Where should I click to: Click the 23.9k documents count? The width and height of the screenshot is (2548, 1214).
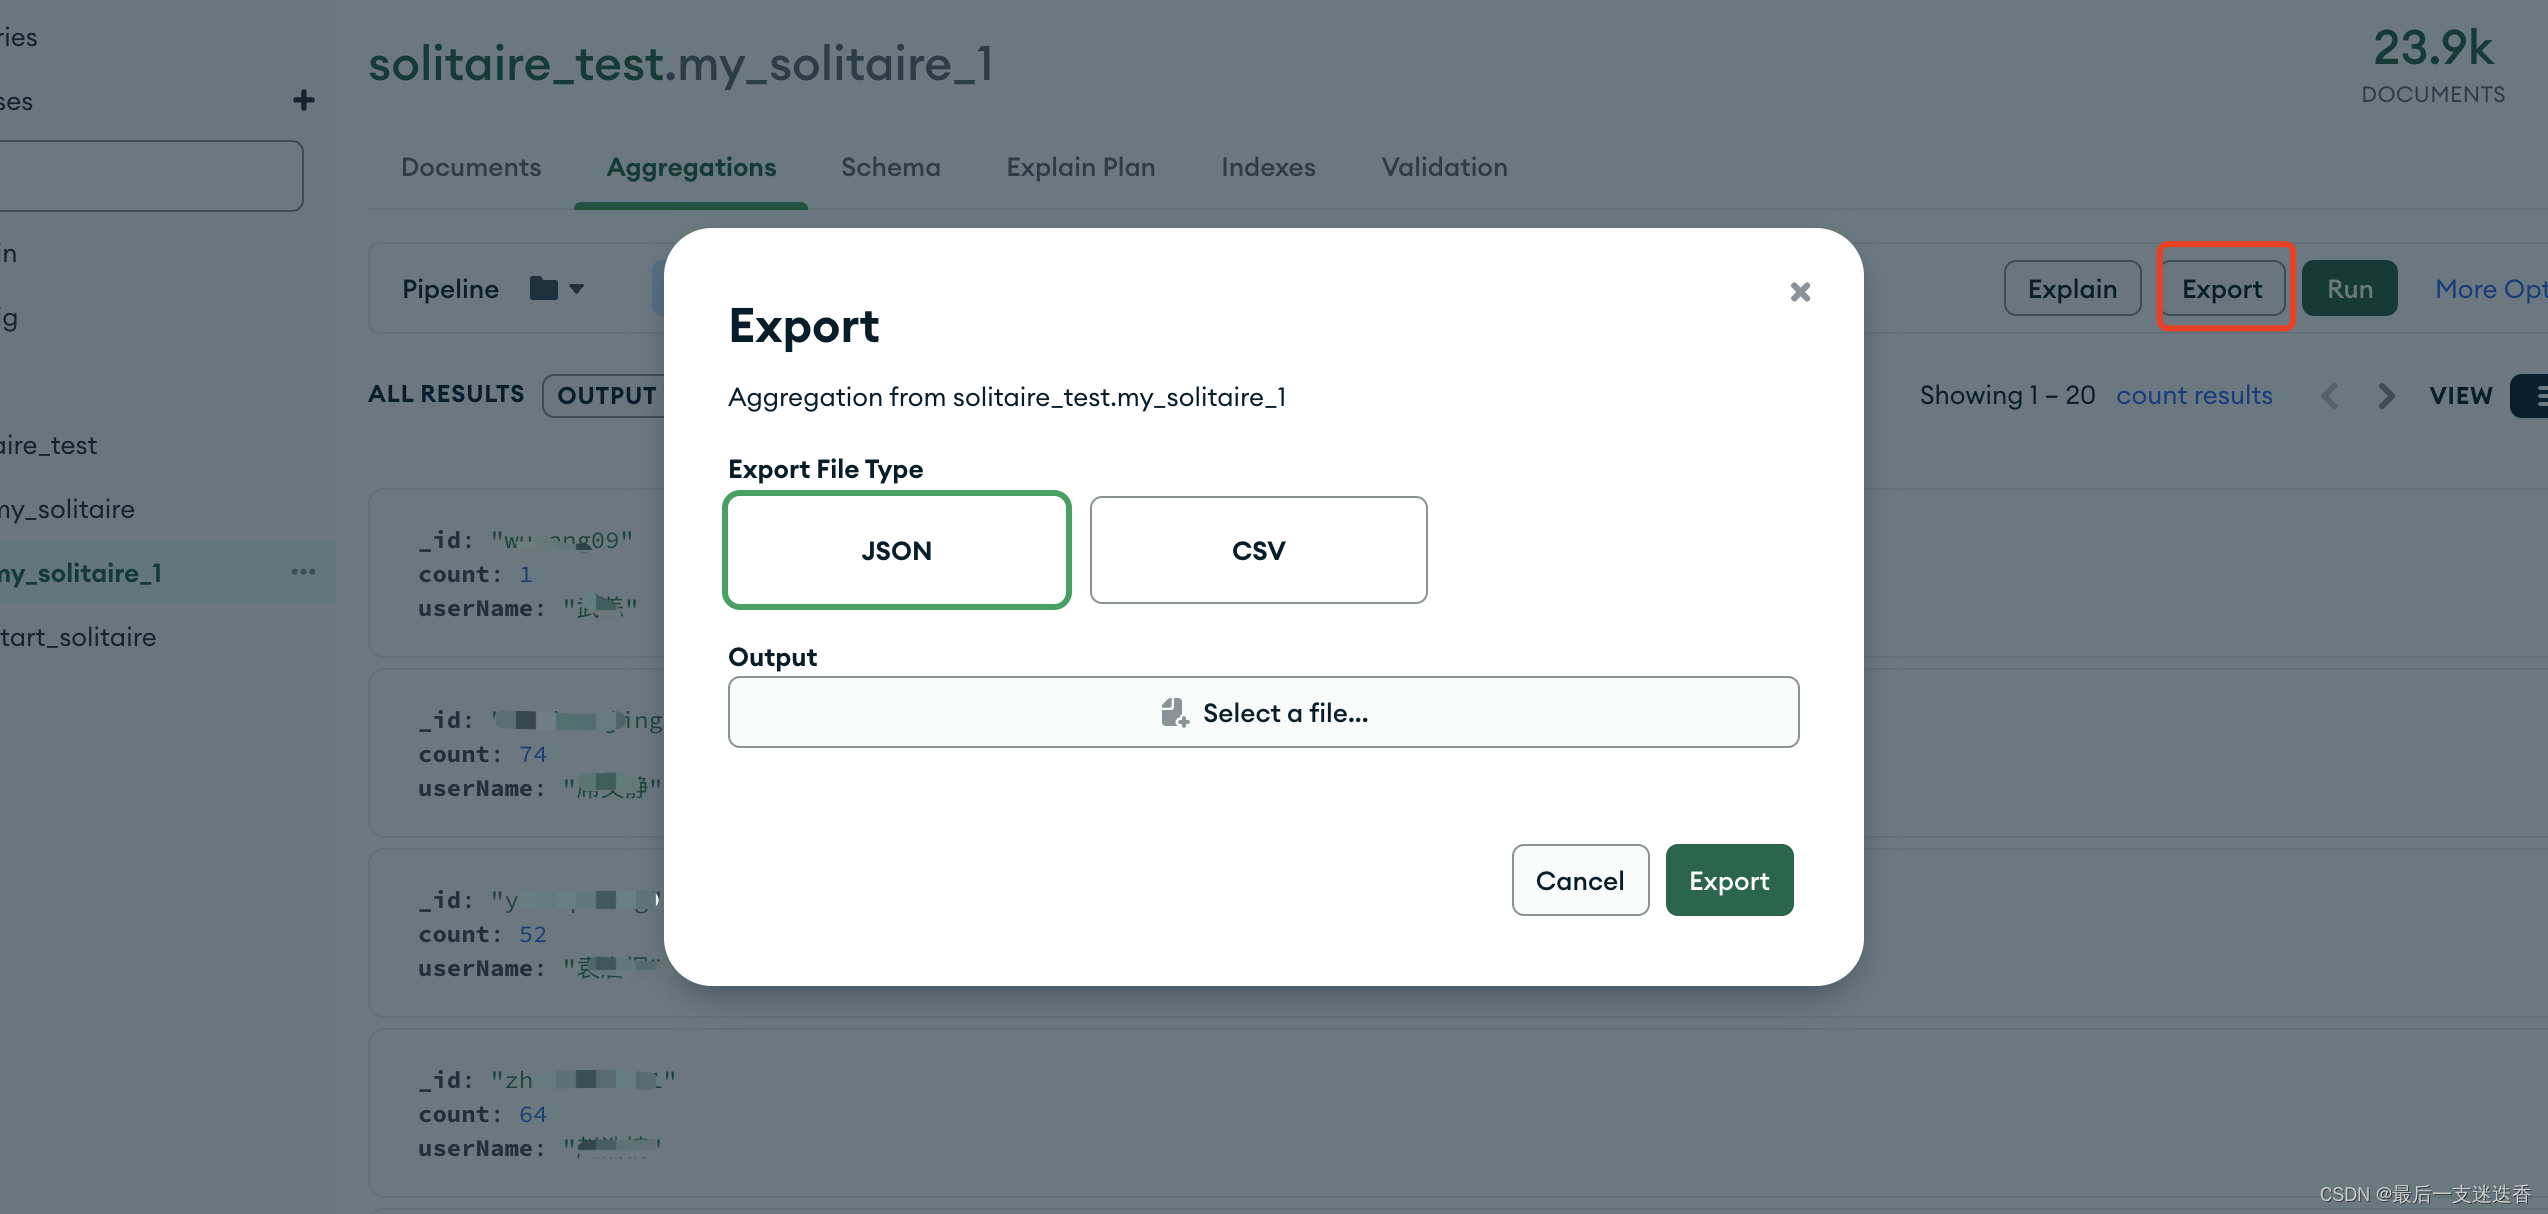pos(2433,48)
